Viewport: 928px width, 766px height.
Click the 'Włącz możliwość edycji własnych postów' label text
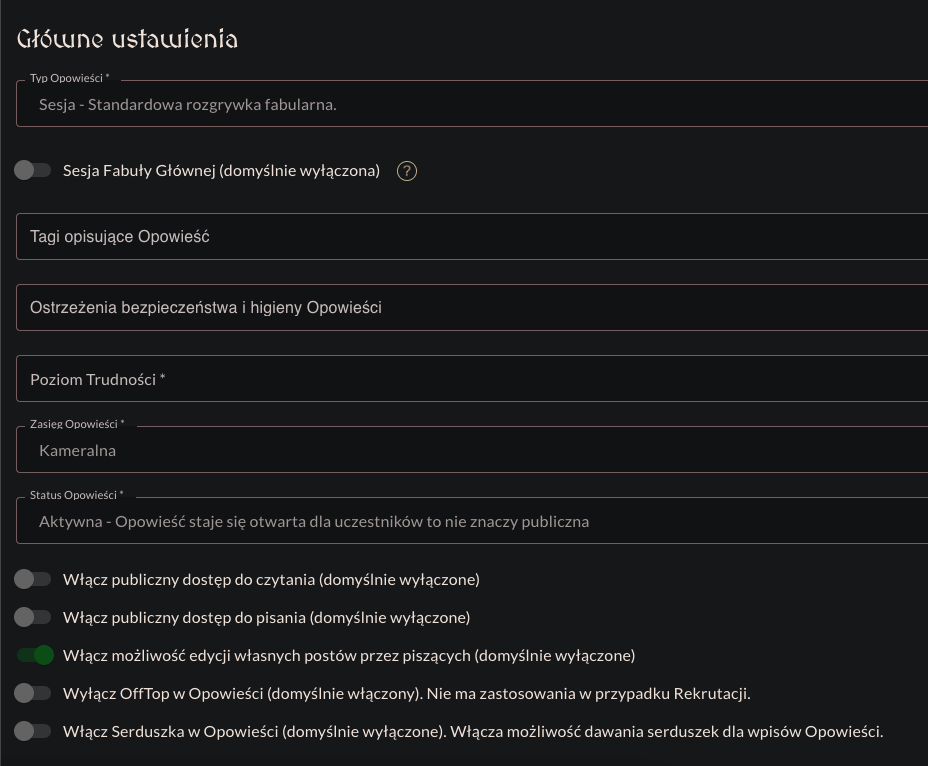349,656
